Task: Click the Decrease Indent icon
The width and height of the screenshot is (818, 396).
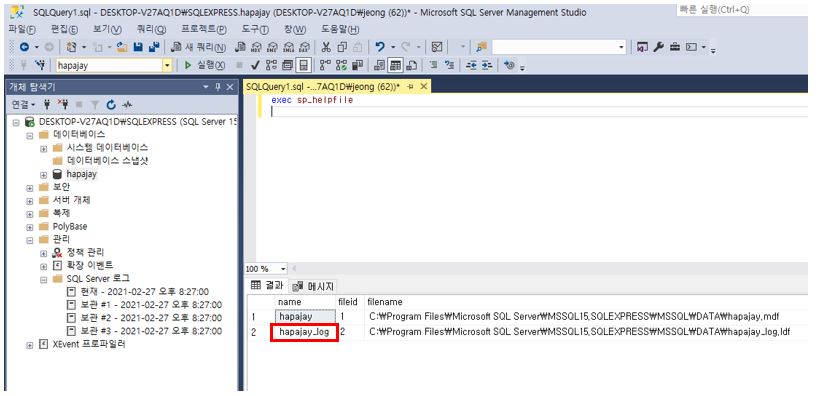Action: [471, 65]
